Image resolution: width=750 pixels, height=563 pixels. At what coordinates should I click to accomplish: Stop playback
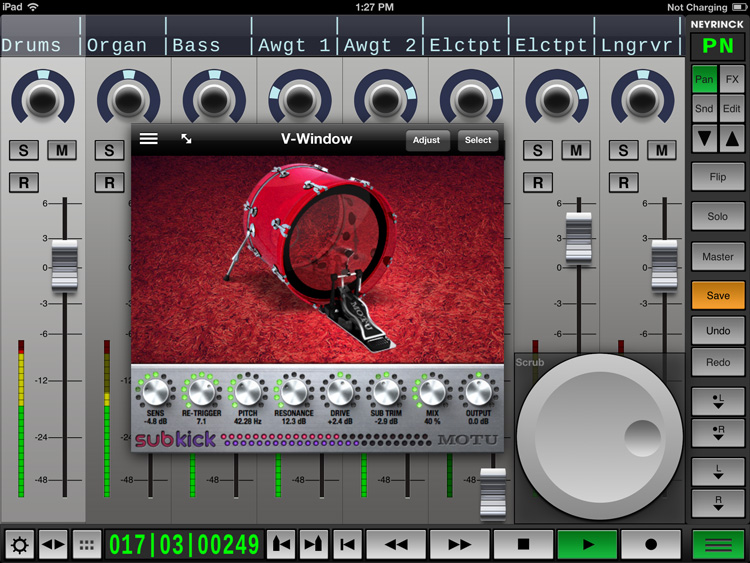524,545
